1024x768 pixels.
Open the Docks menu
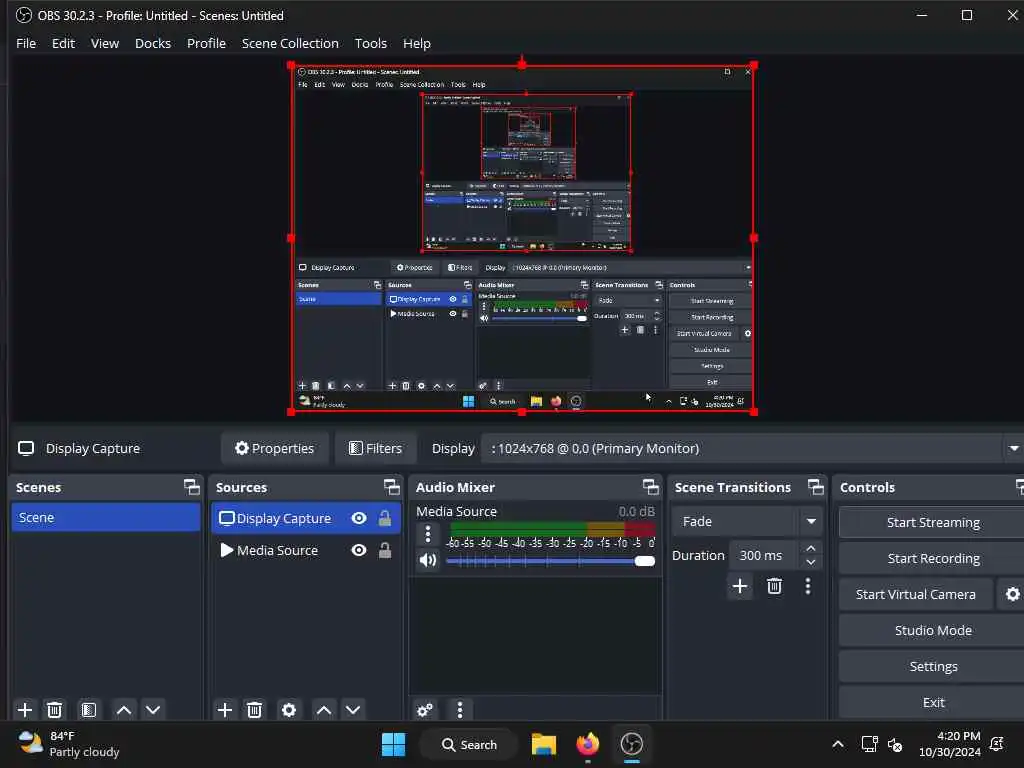click(x=153, y=43)
